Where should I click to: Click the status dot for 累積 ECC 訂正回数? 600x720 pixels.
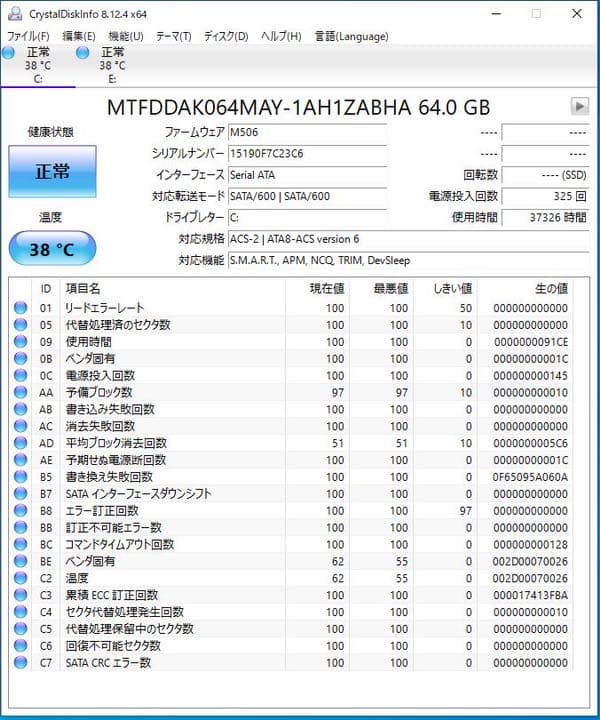click(x=20, y=595)
